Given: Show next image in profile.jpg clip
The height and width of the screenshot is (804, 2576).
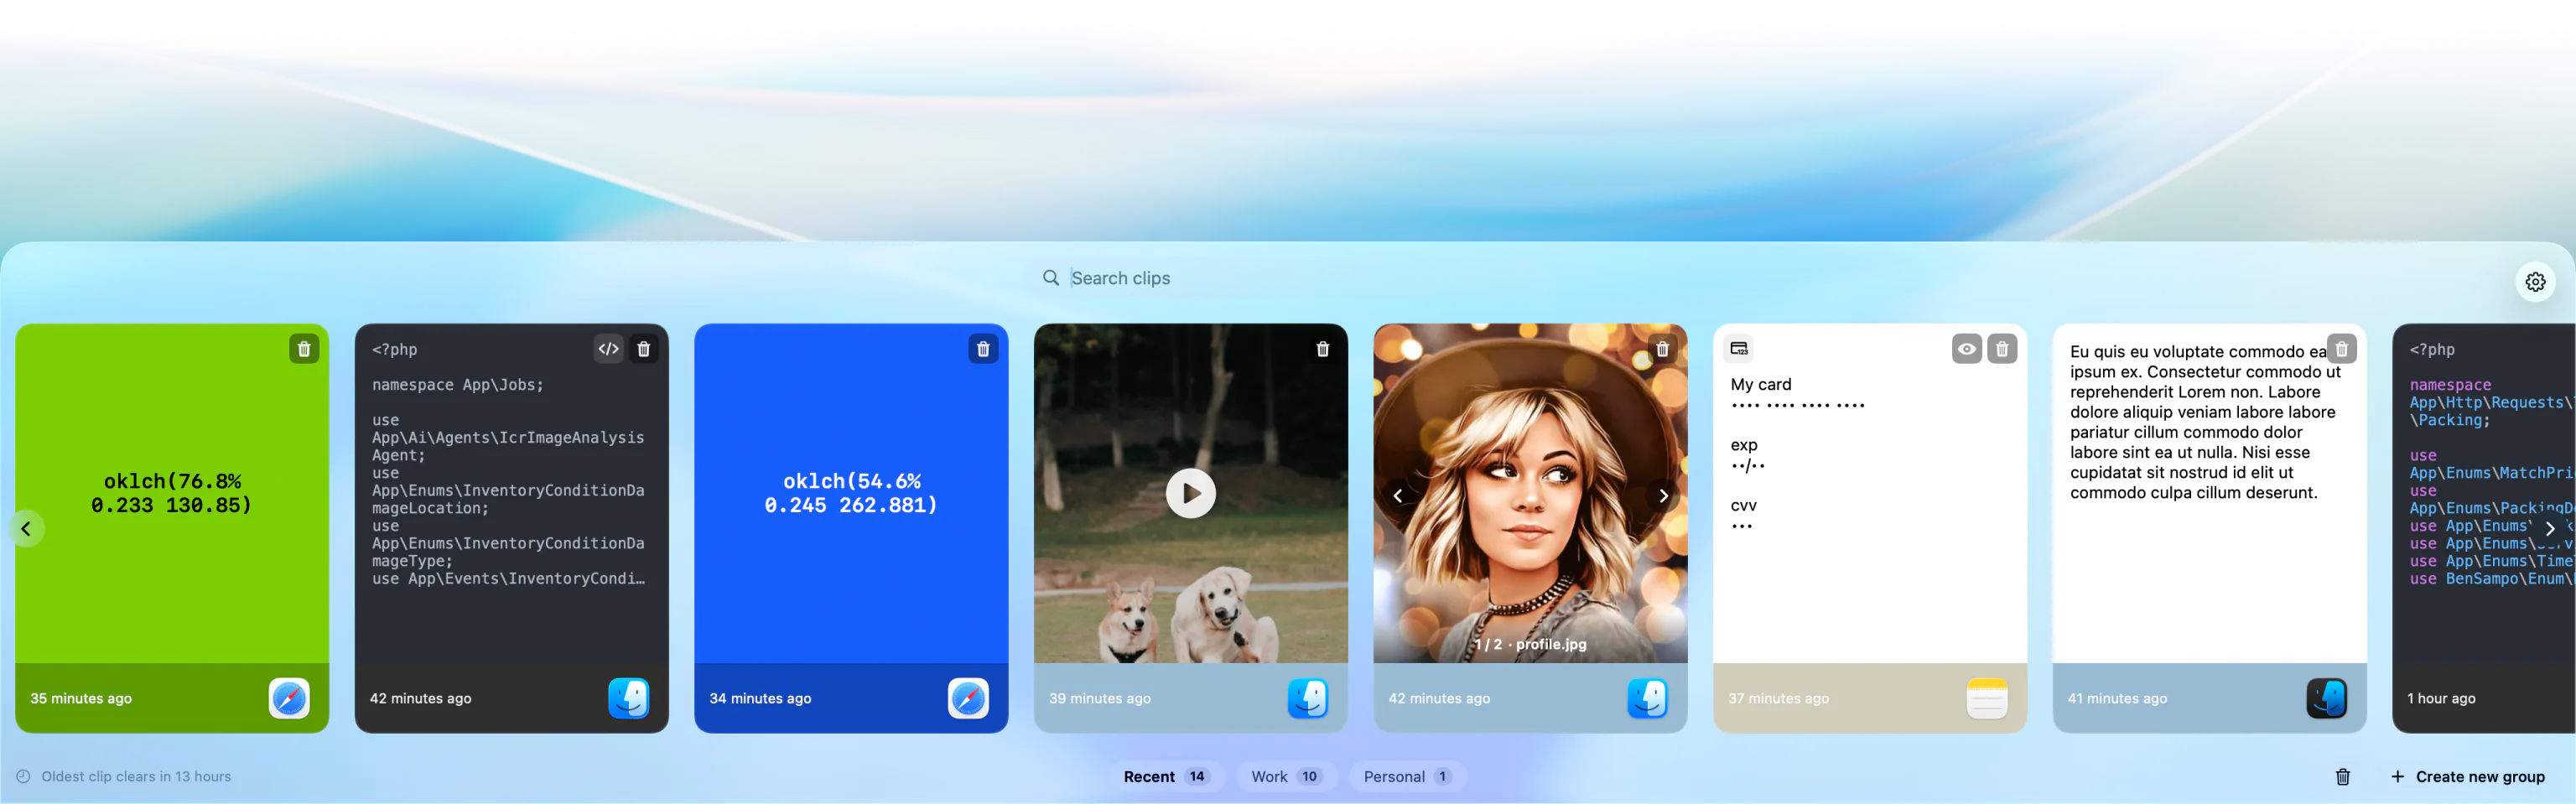Looking at the screenshot, I should pyautogui.click(x=1663, y=496).
